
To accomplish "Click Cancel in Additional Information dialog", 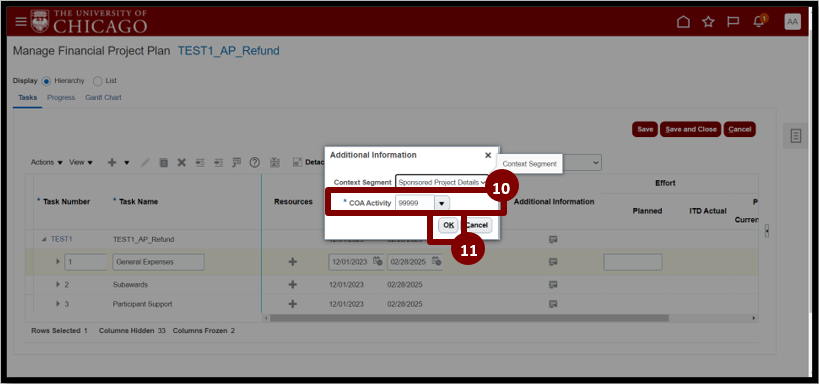I will click(477, 225).
